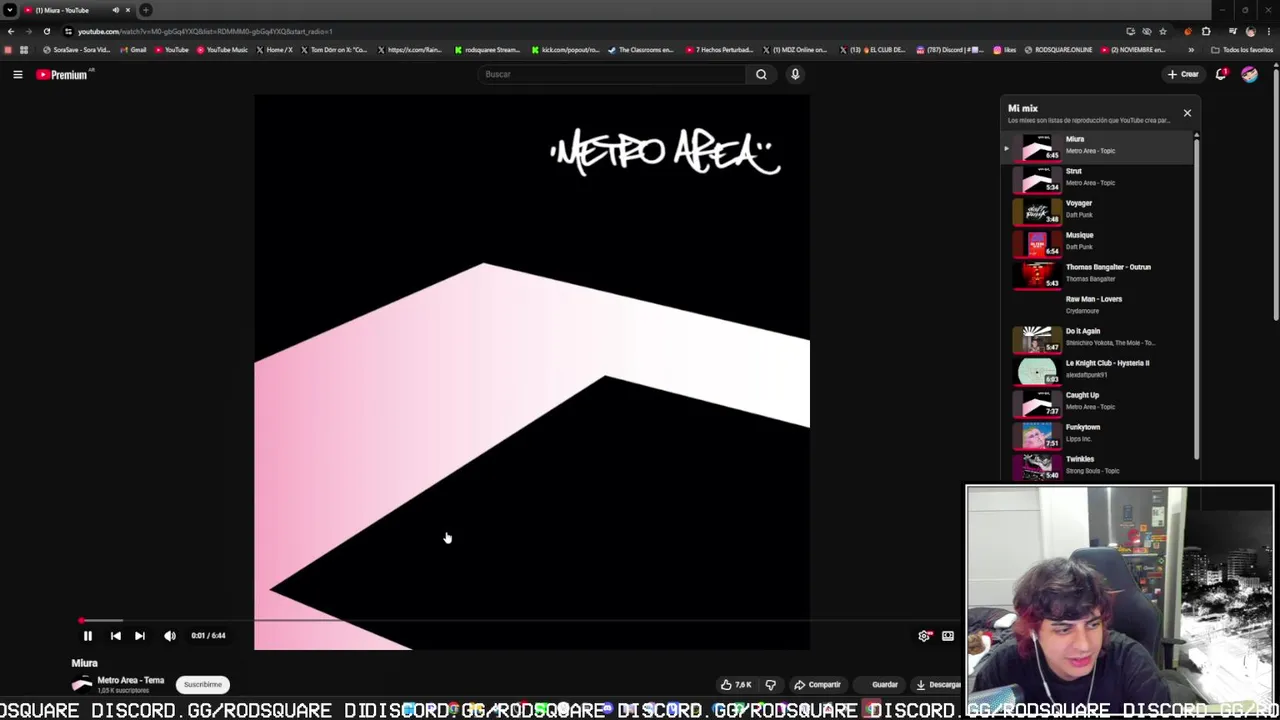Viewport: 1280px width, 720px height.
Task: Open the browser profile avatar
Action: pyautogui.click(x=1251, y=31)
